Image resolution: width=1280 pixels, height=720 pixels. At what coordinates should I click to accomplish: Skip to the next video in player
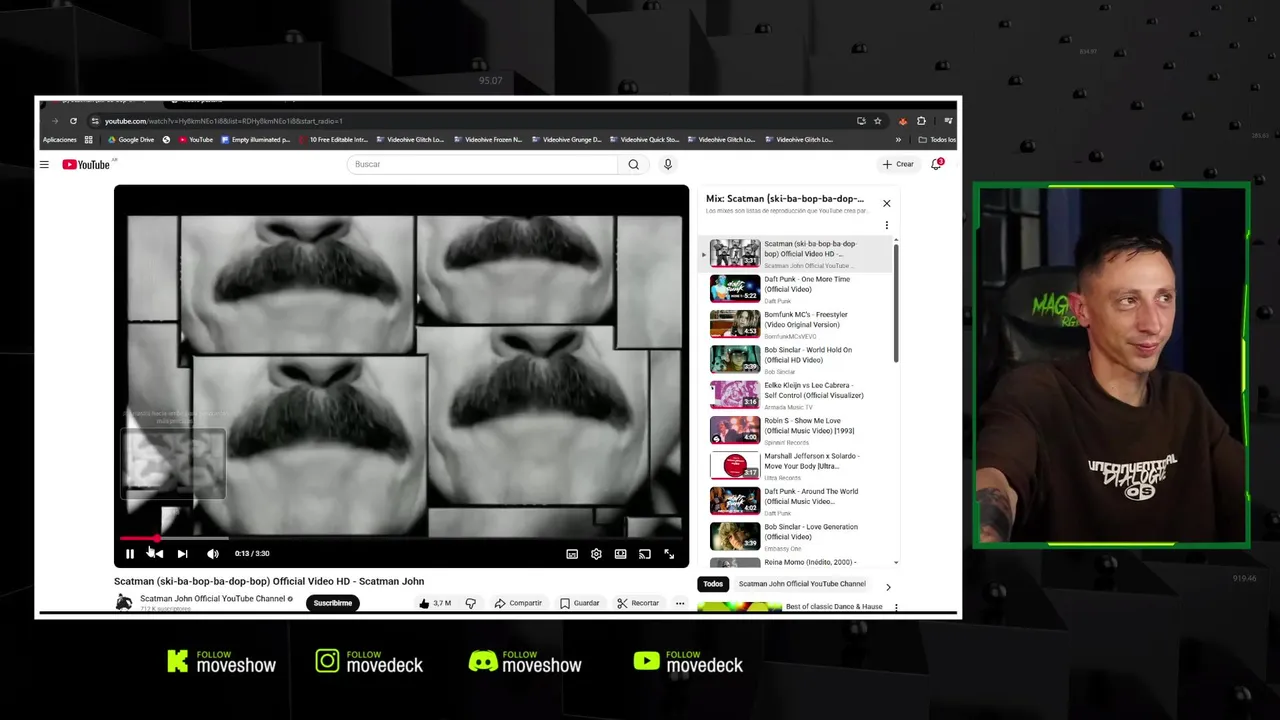182,554
